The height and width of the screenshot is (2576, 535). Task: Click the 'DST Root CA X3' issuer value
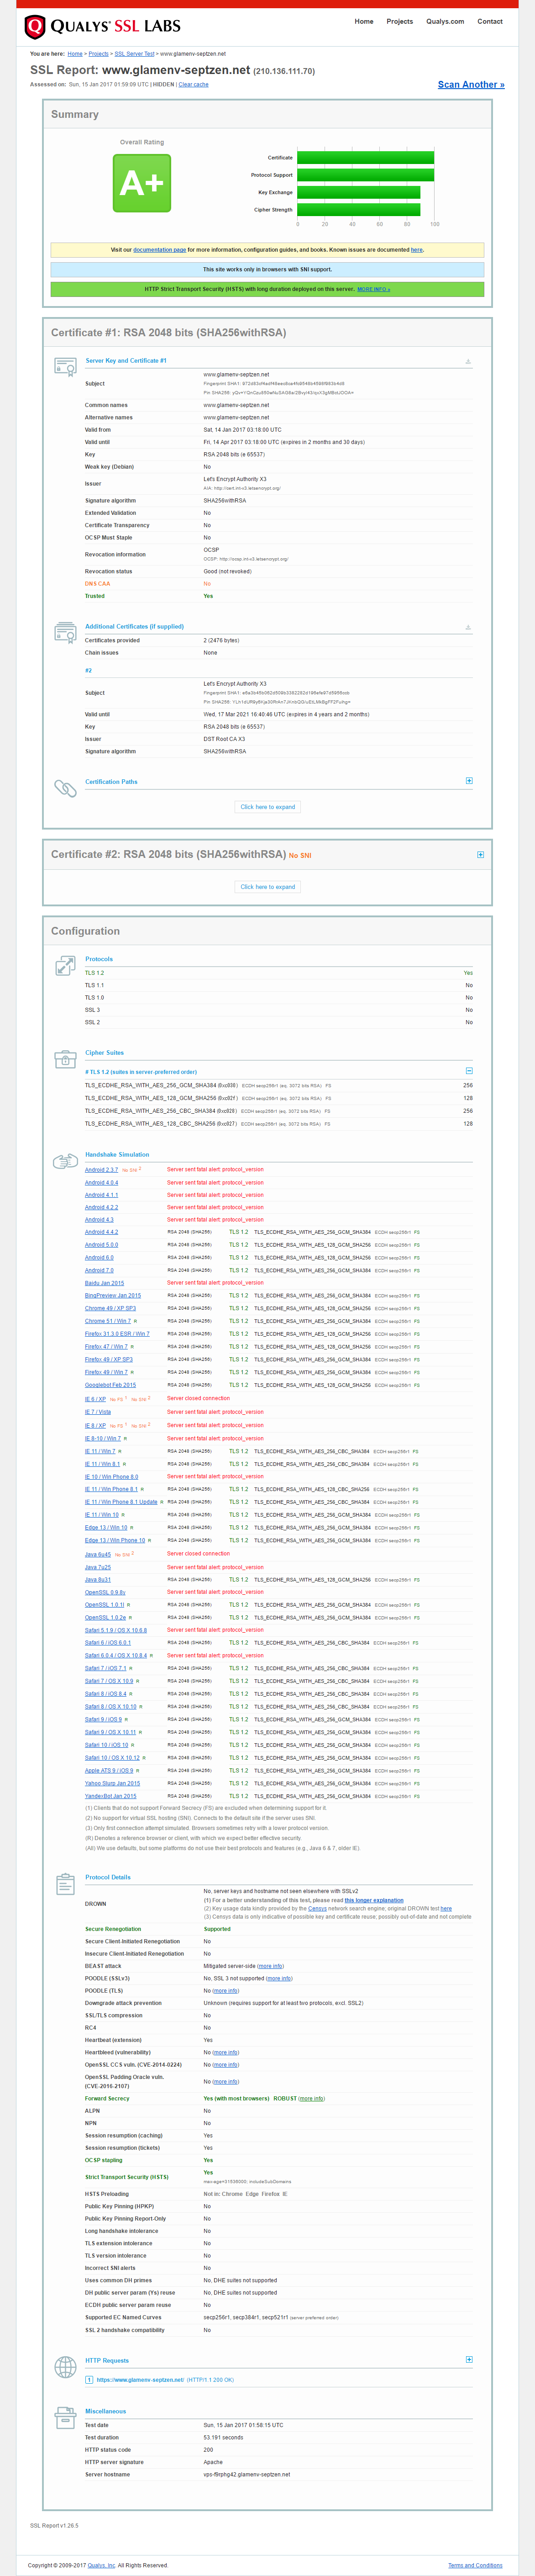(x=224, y=739)
